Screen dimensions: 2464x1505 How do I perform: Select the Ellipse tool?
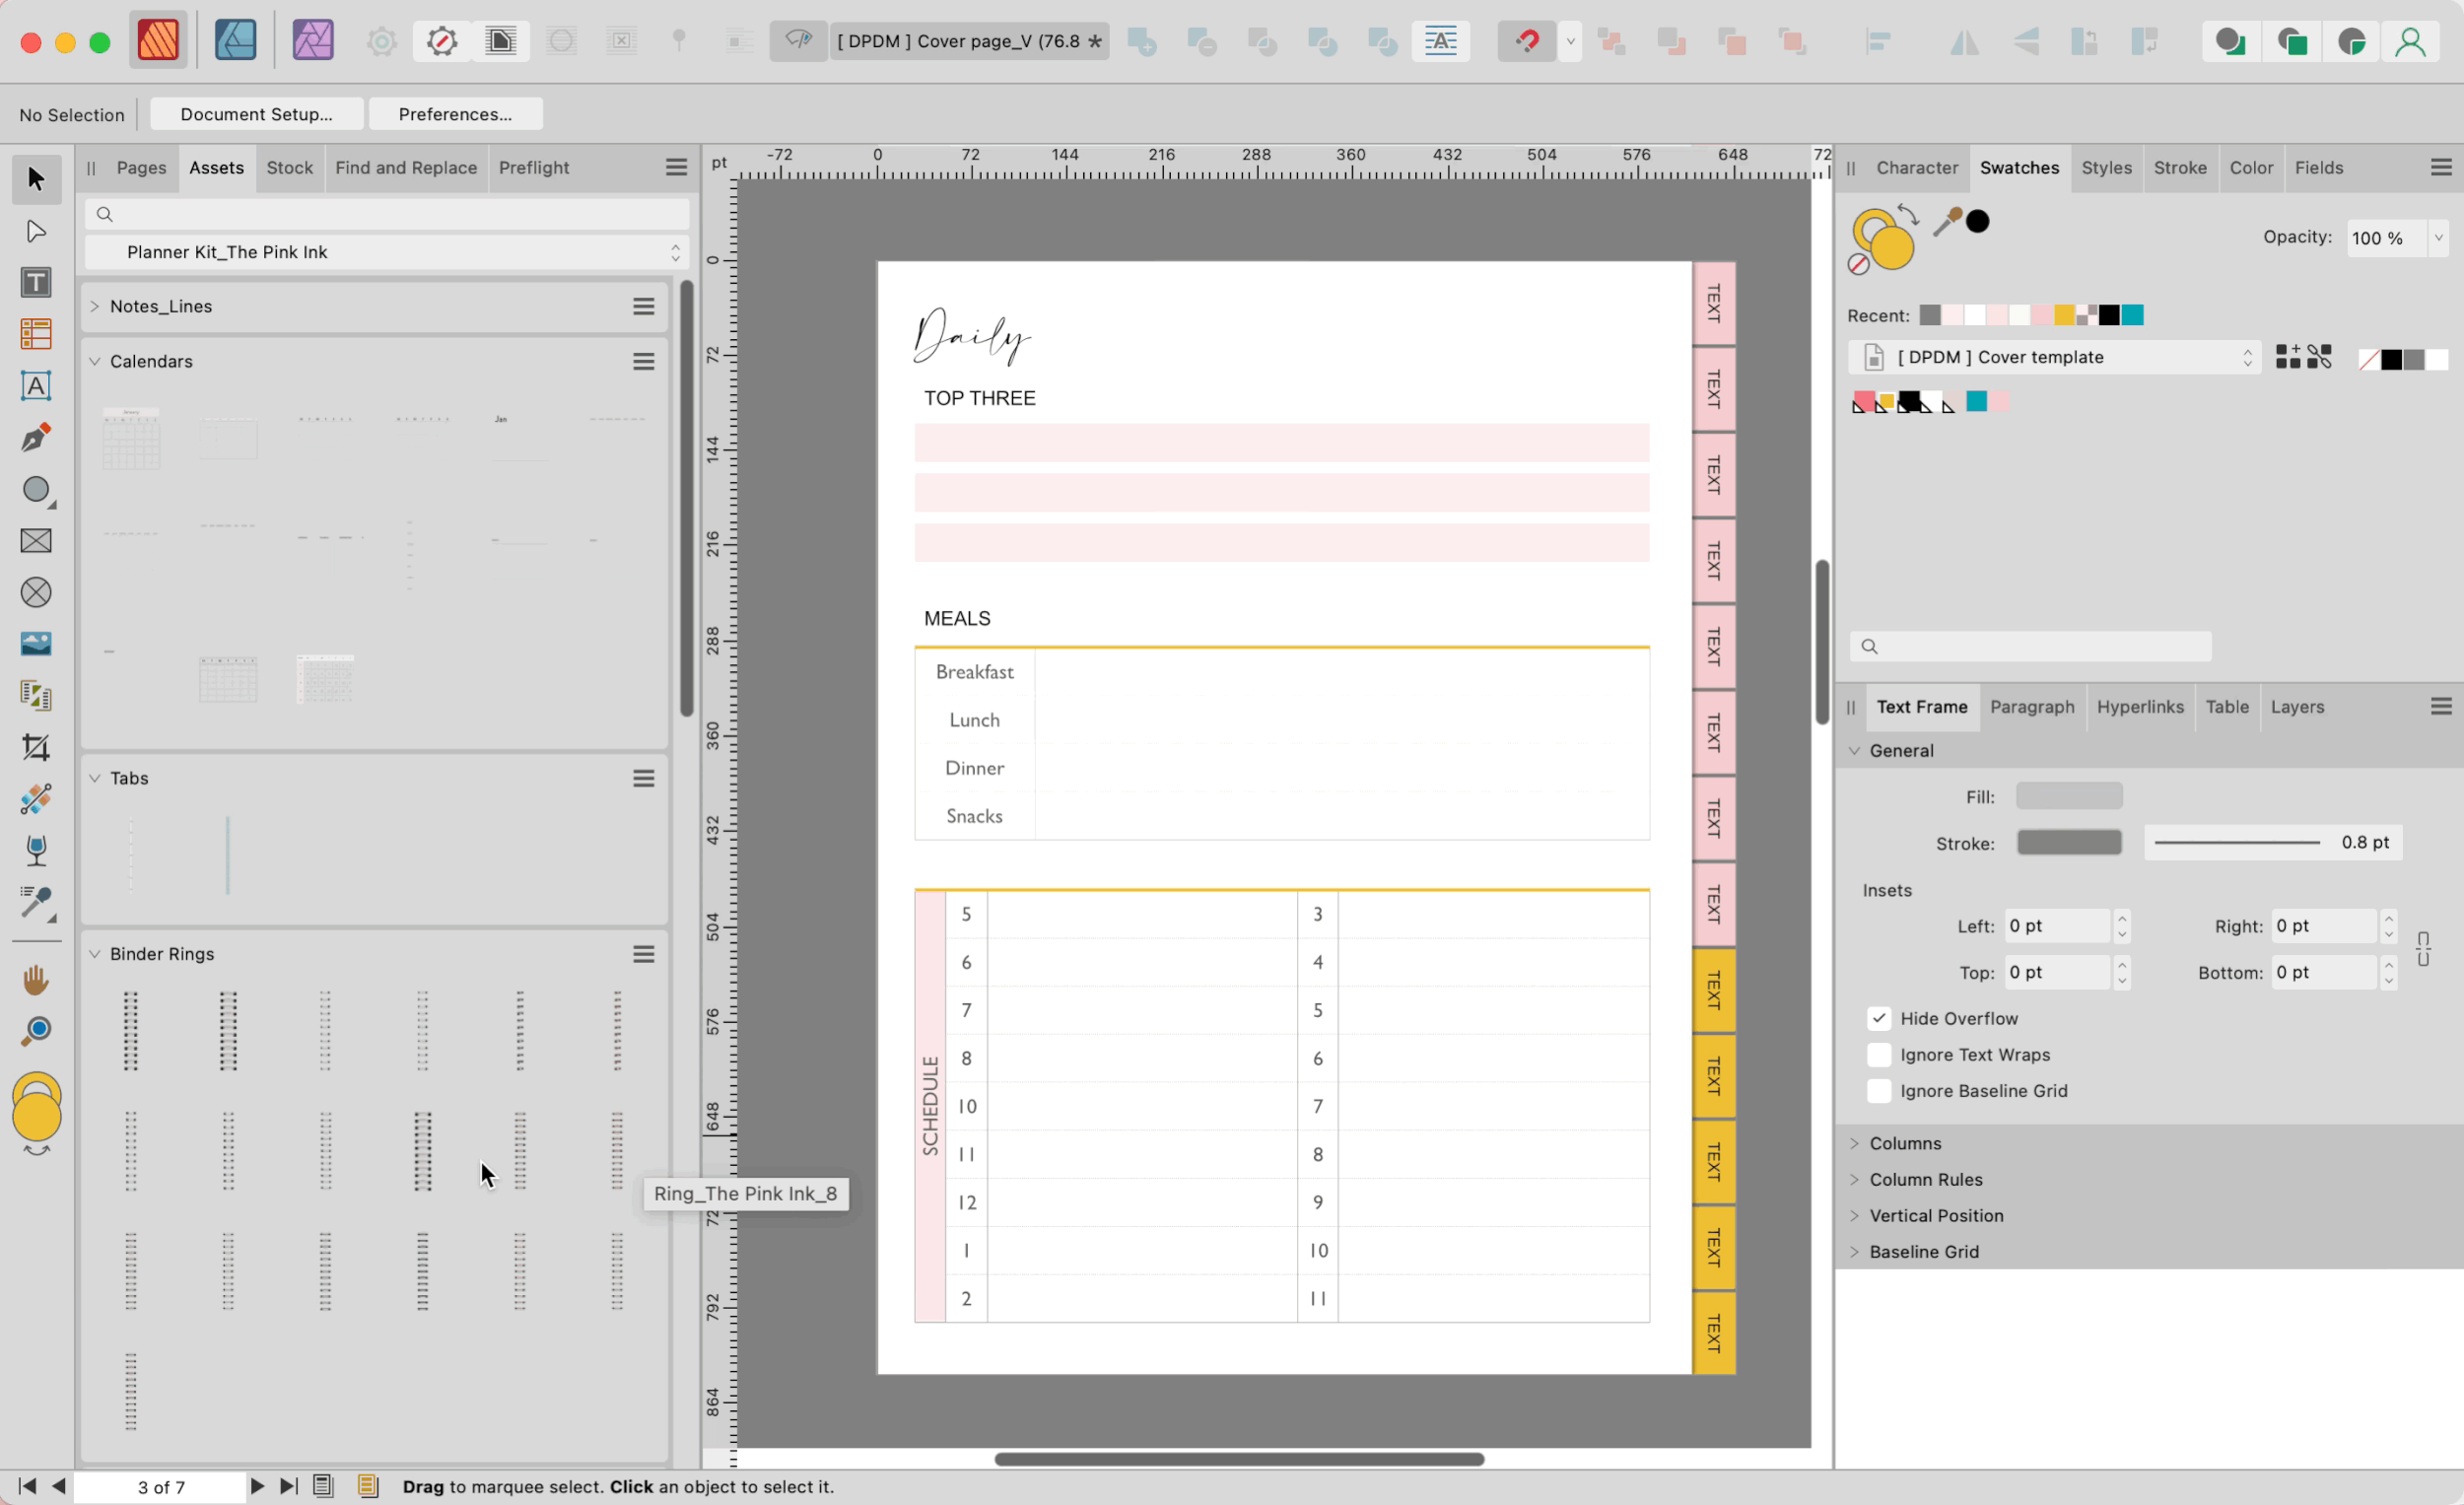tap(36, 489)
